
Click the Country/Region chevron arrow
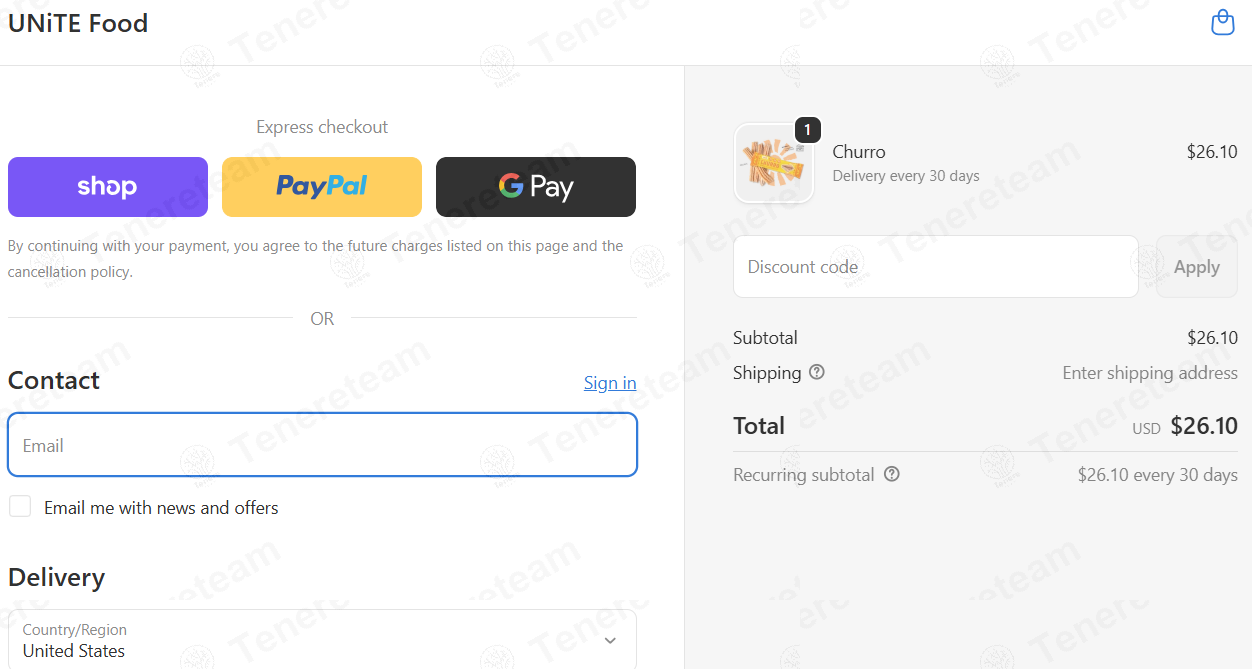[x=610, y=640]
